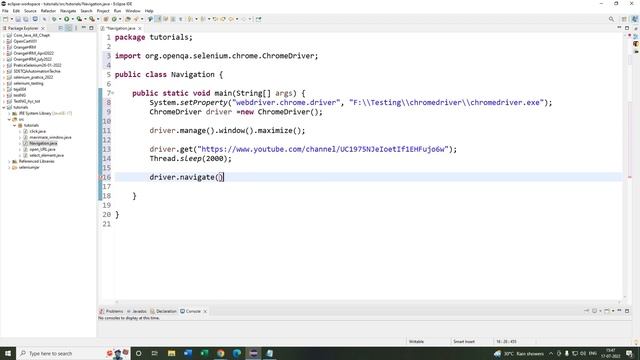Click the Save All toolbar icon

click(26, 19)
